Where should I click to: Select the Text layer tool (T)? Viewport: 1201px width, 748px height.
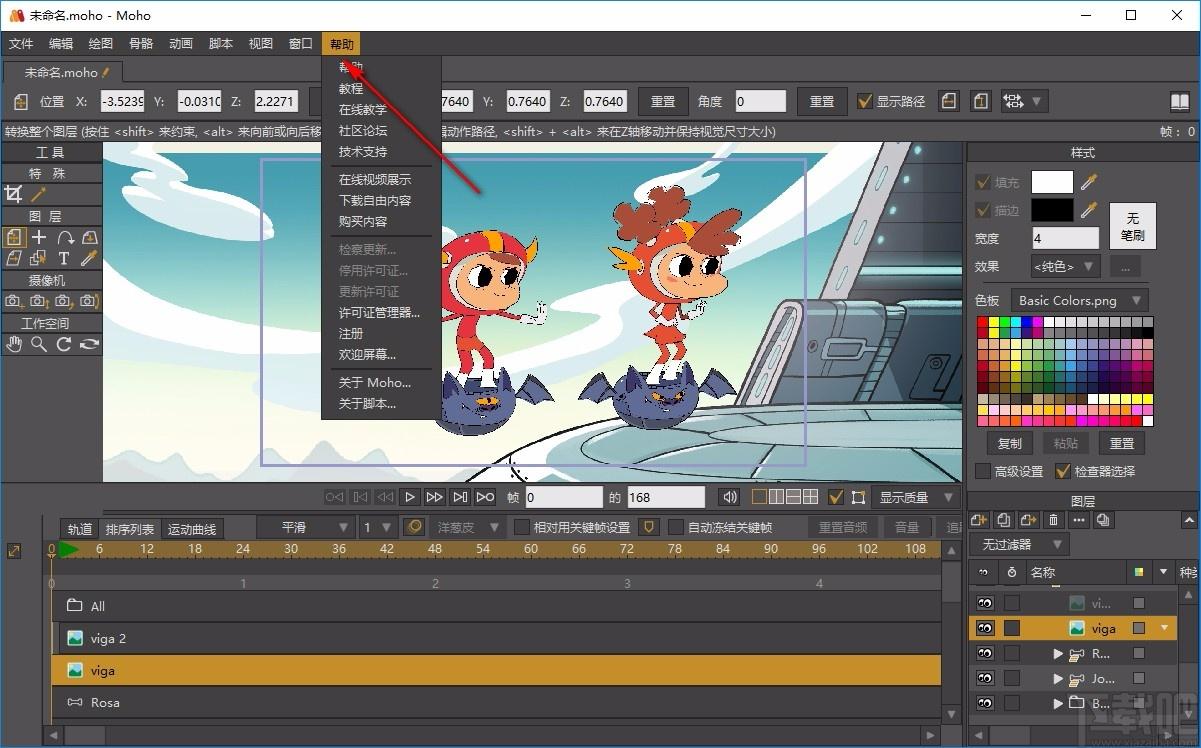point(64,258)
